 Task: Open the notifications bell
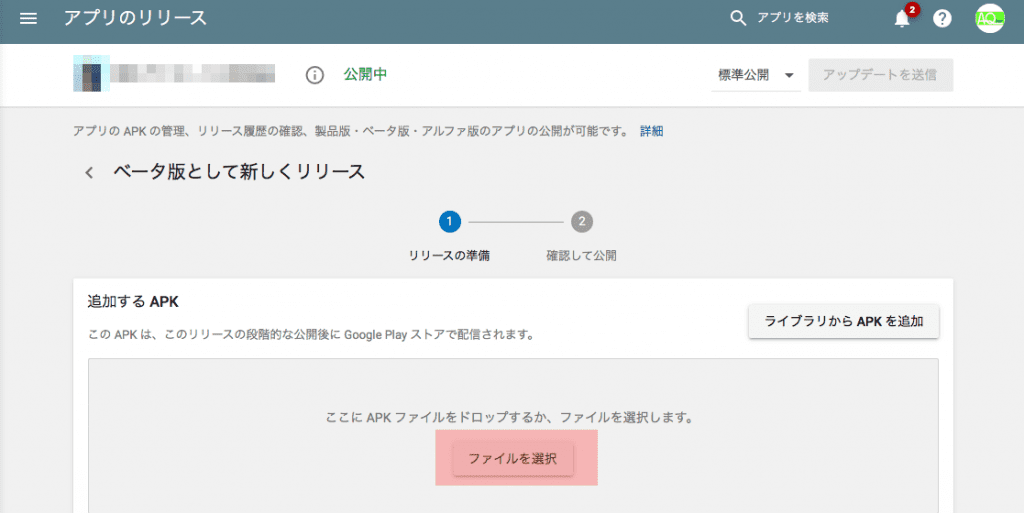coord(902,19)
